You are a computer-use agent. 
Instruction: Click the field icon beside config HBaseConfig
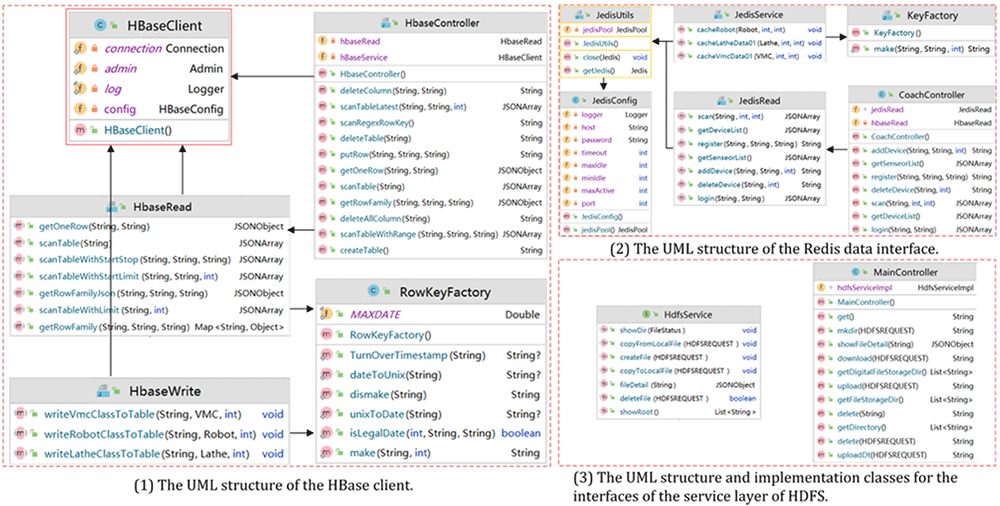pos(80,109)
